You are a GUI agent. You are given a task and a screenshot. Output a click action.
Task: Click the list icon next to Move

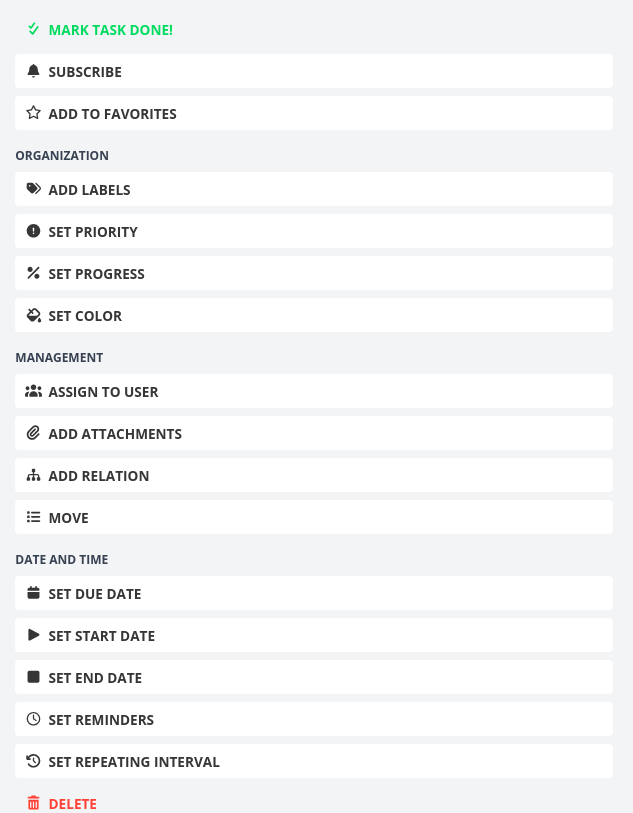point(33,518)
